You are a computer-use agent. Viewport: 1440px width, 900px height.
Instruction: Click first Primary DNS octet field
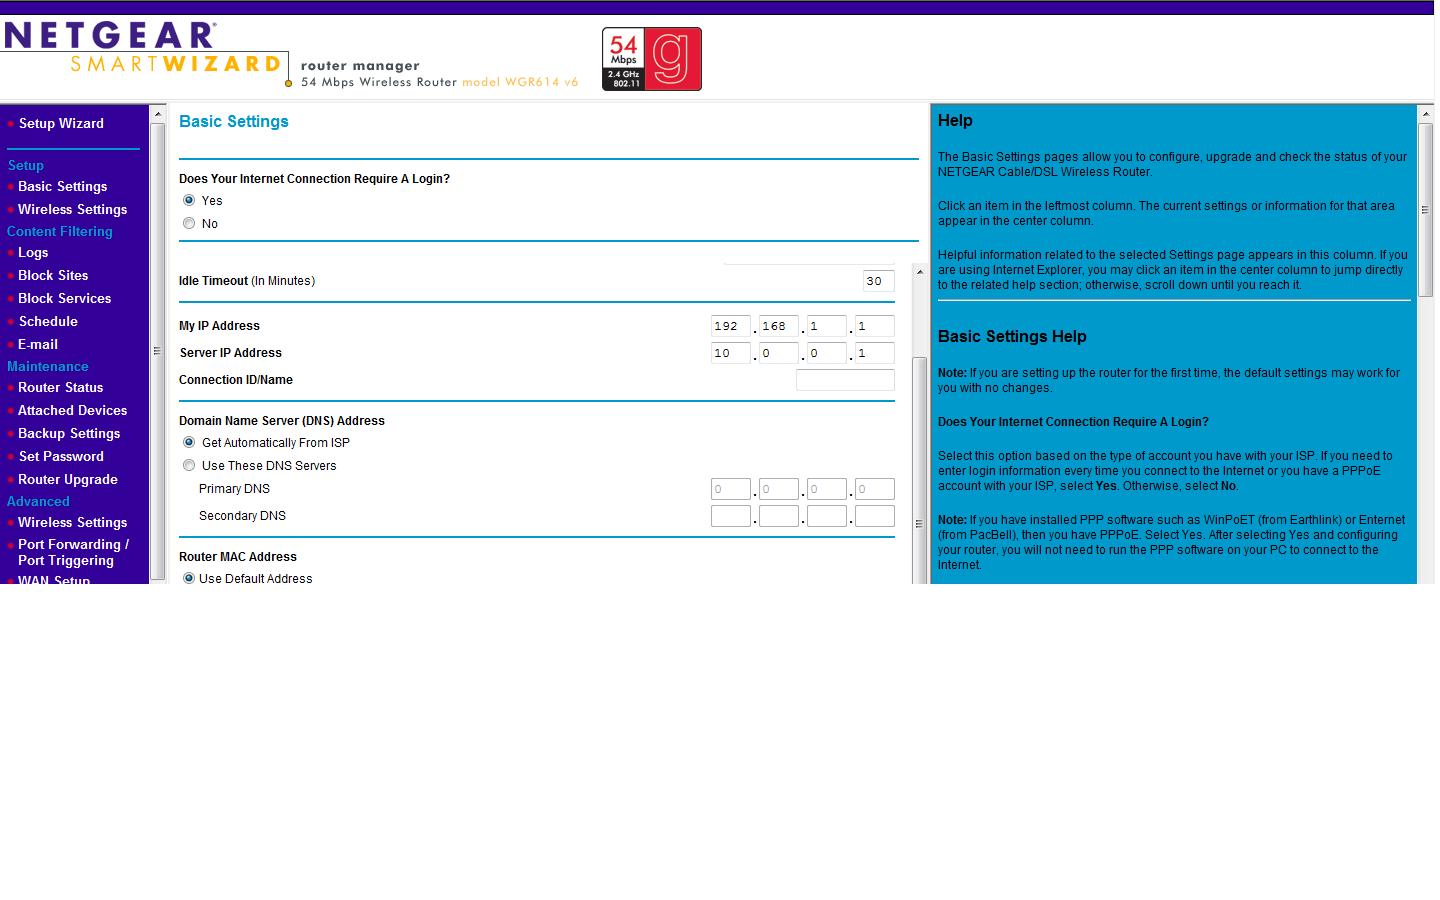click(x=731, y=489)
